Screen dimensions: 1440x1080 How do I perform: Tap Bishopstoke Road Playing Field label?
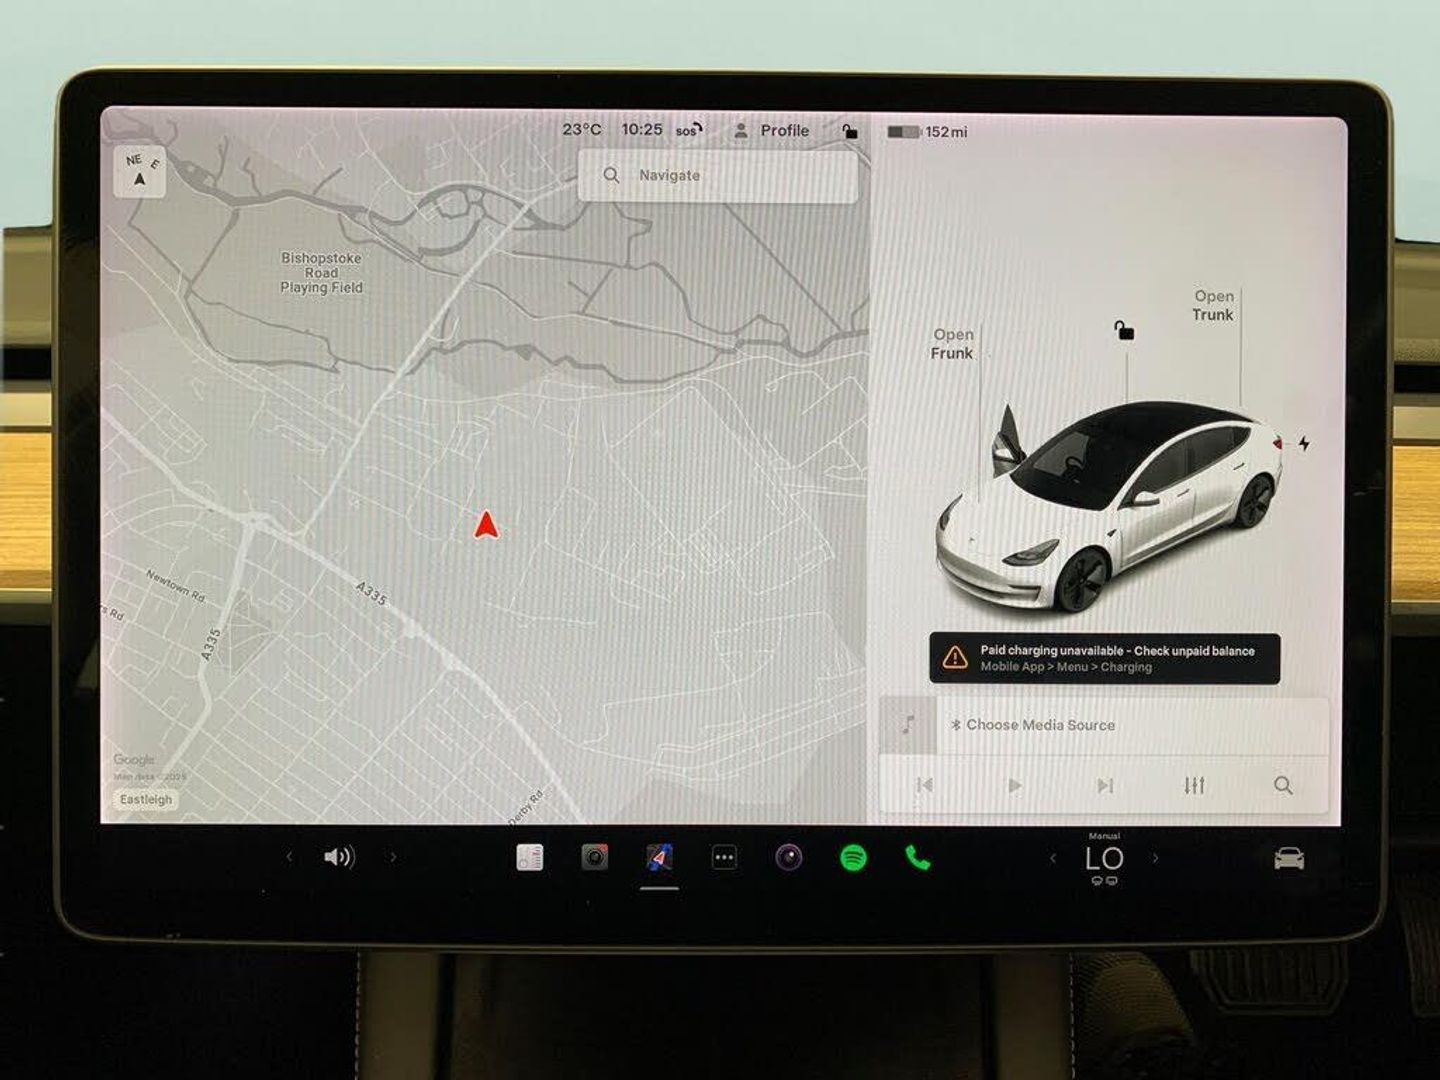(321, 273)
